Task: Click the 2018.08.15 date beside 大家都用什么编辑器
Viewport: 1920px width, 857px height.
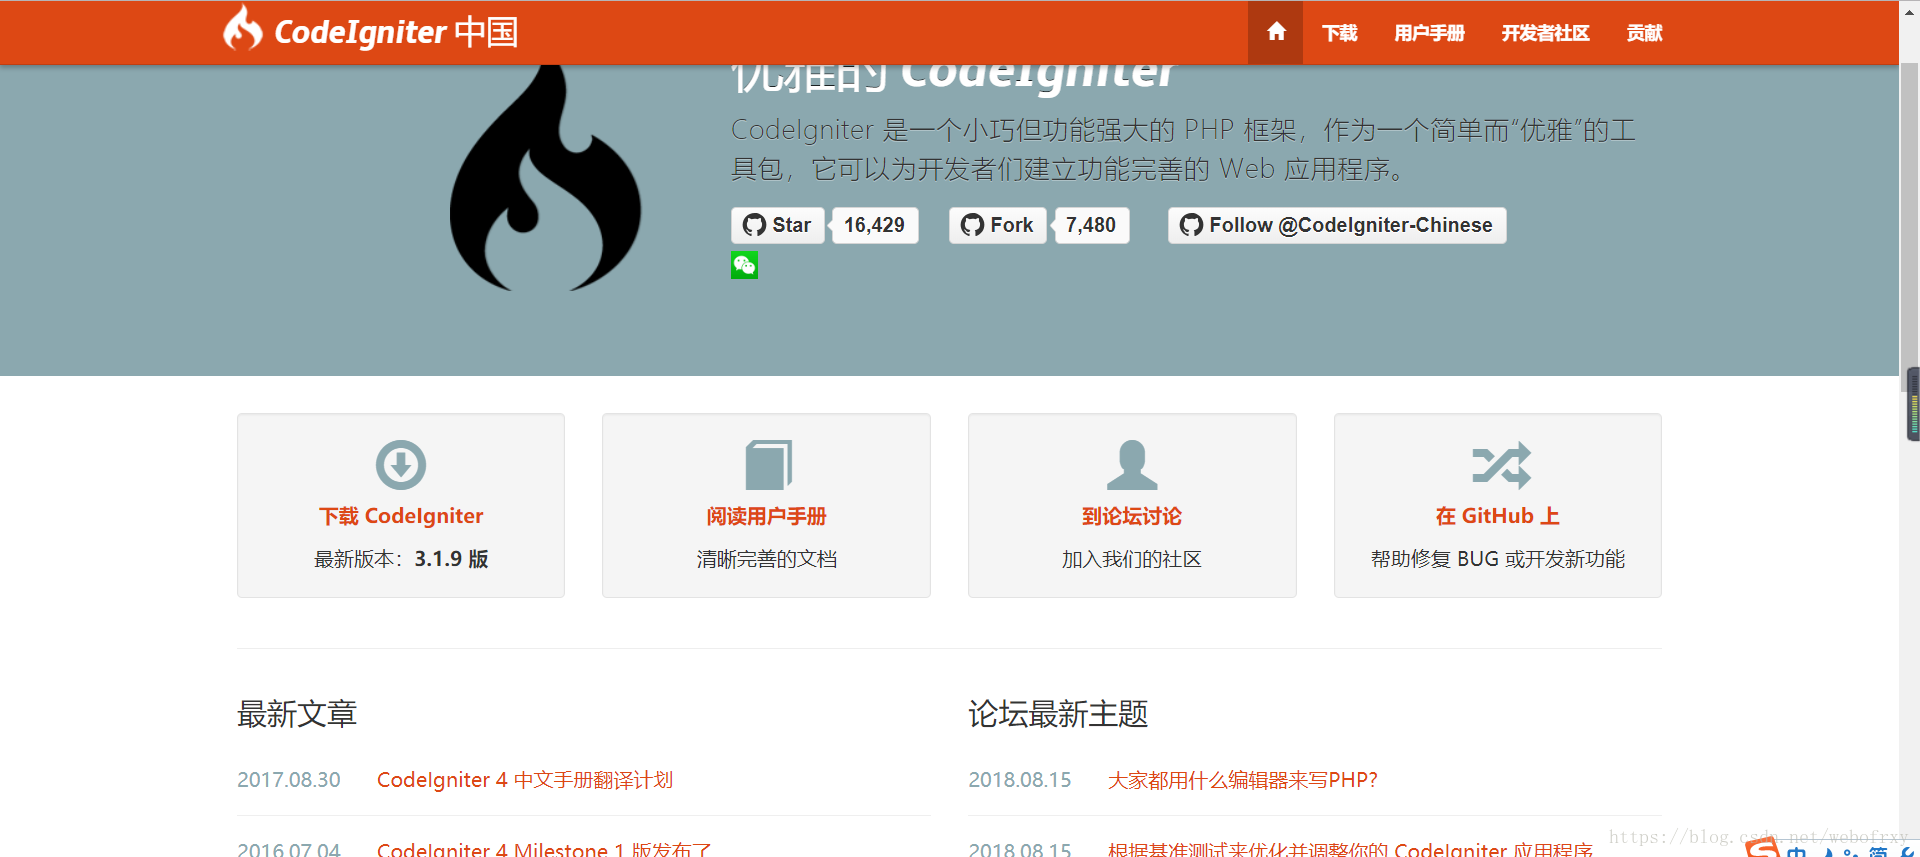Action: coord(1020,780)
